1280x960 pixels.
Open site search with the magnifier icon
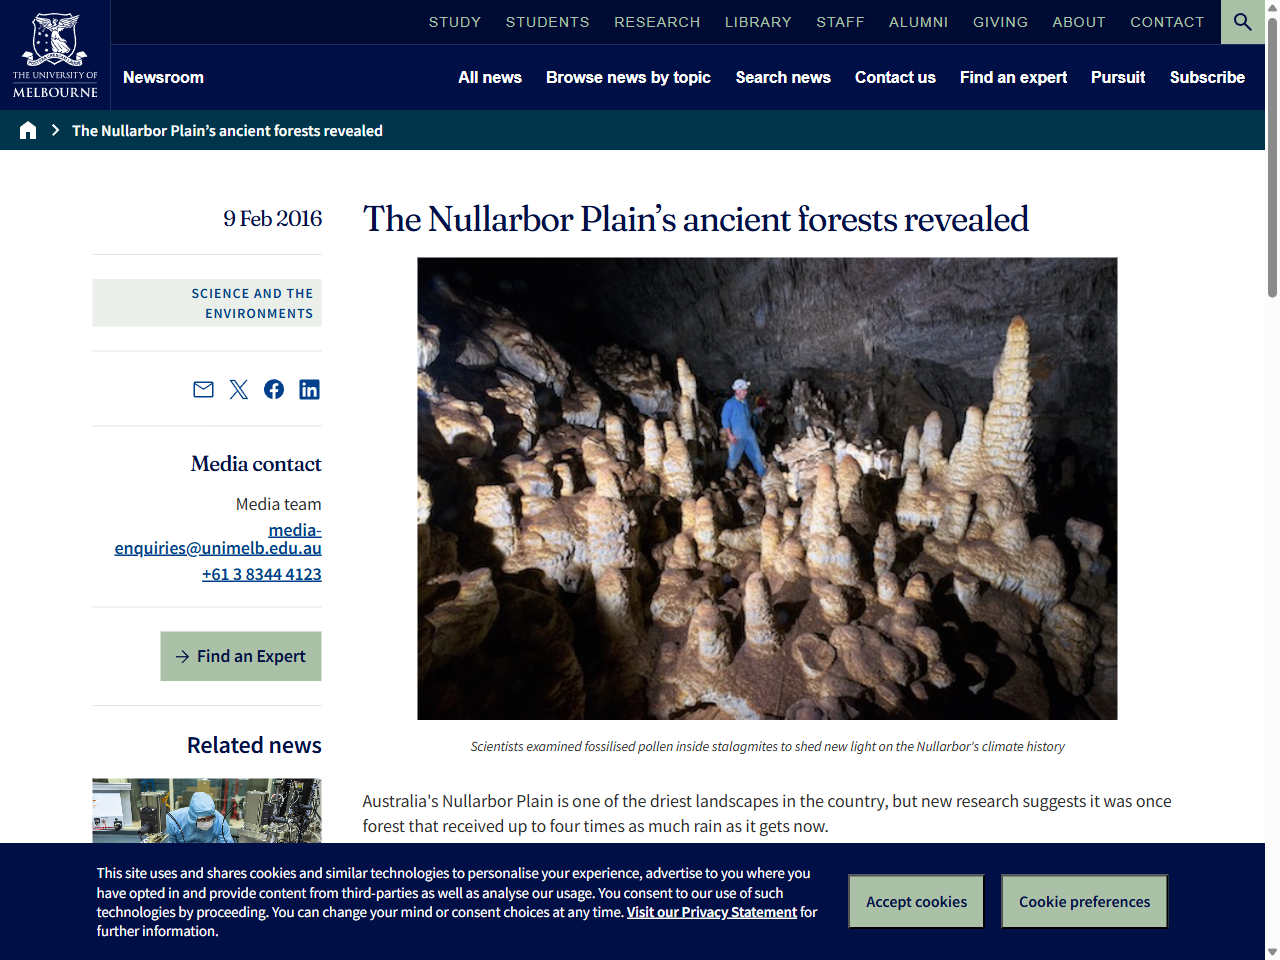pyautogui.click(x=1242, y=21)
